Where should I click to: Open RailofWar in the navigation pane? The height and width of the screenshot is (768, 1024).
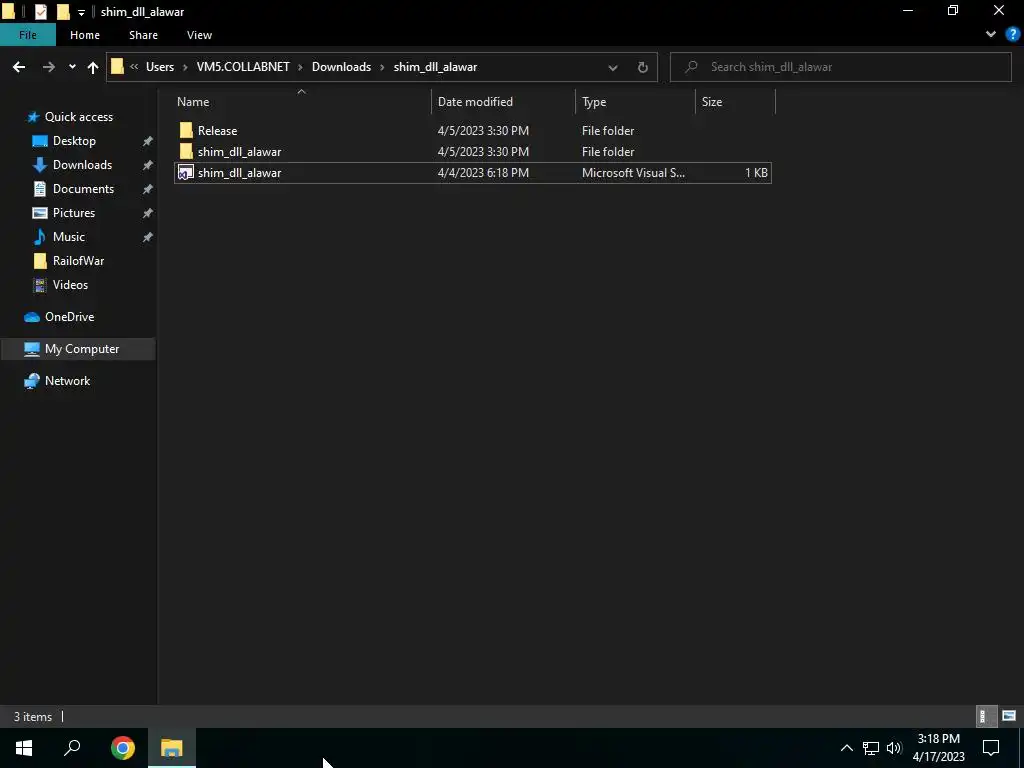coord(78,261)
